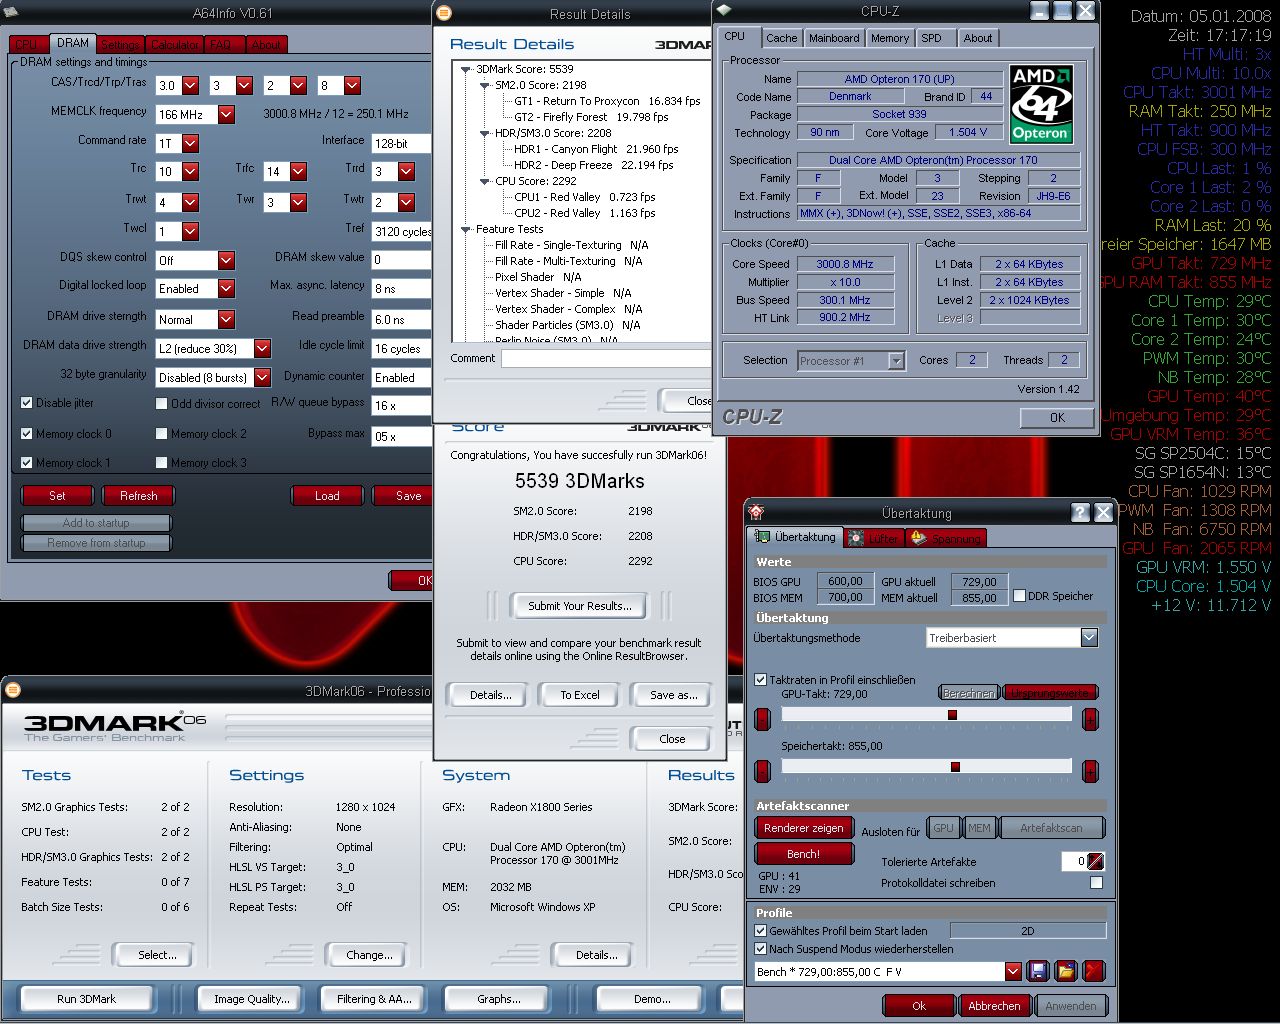Viewport: 1280px width, 1024px height.
Task: Click the save profile floppy disk icon
Action: 1037,971
